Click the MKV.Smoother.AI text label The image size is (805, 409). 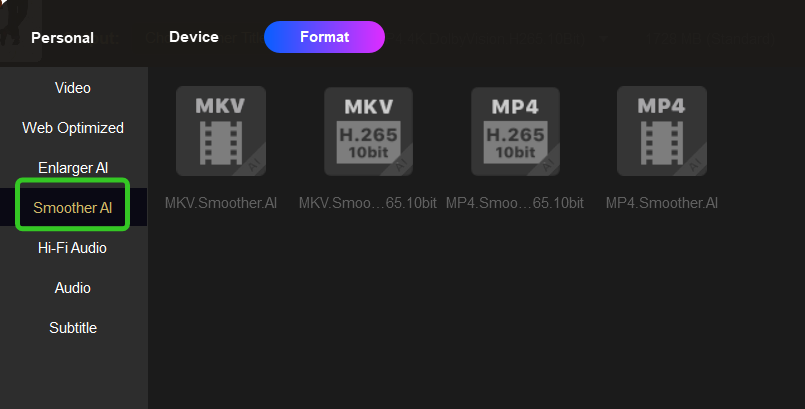[221, 203]
